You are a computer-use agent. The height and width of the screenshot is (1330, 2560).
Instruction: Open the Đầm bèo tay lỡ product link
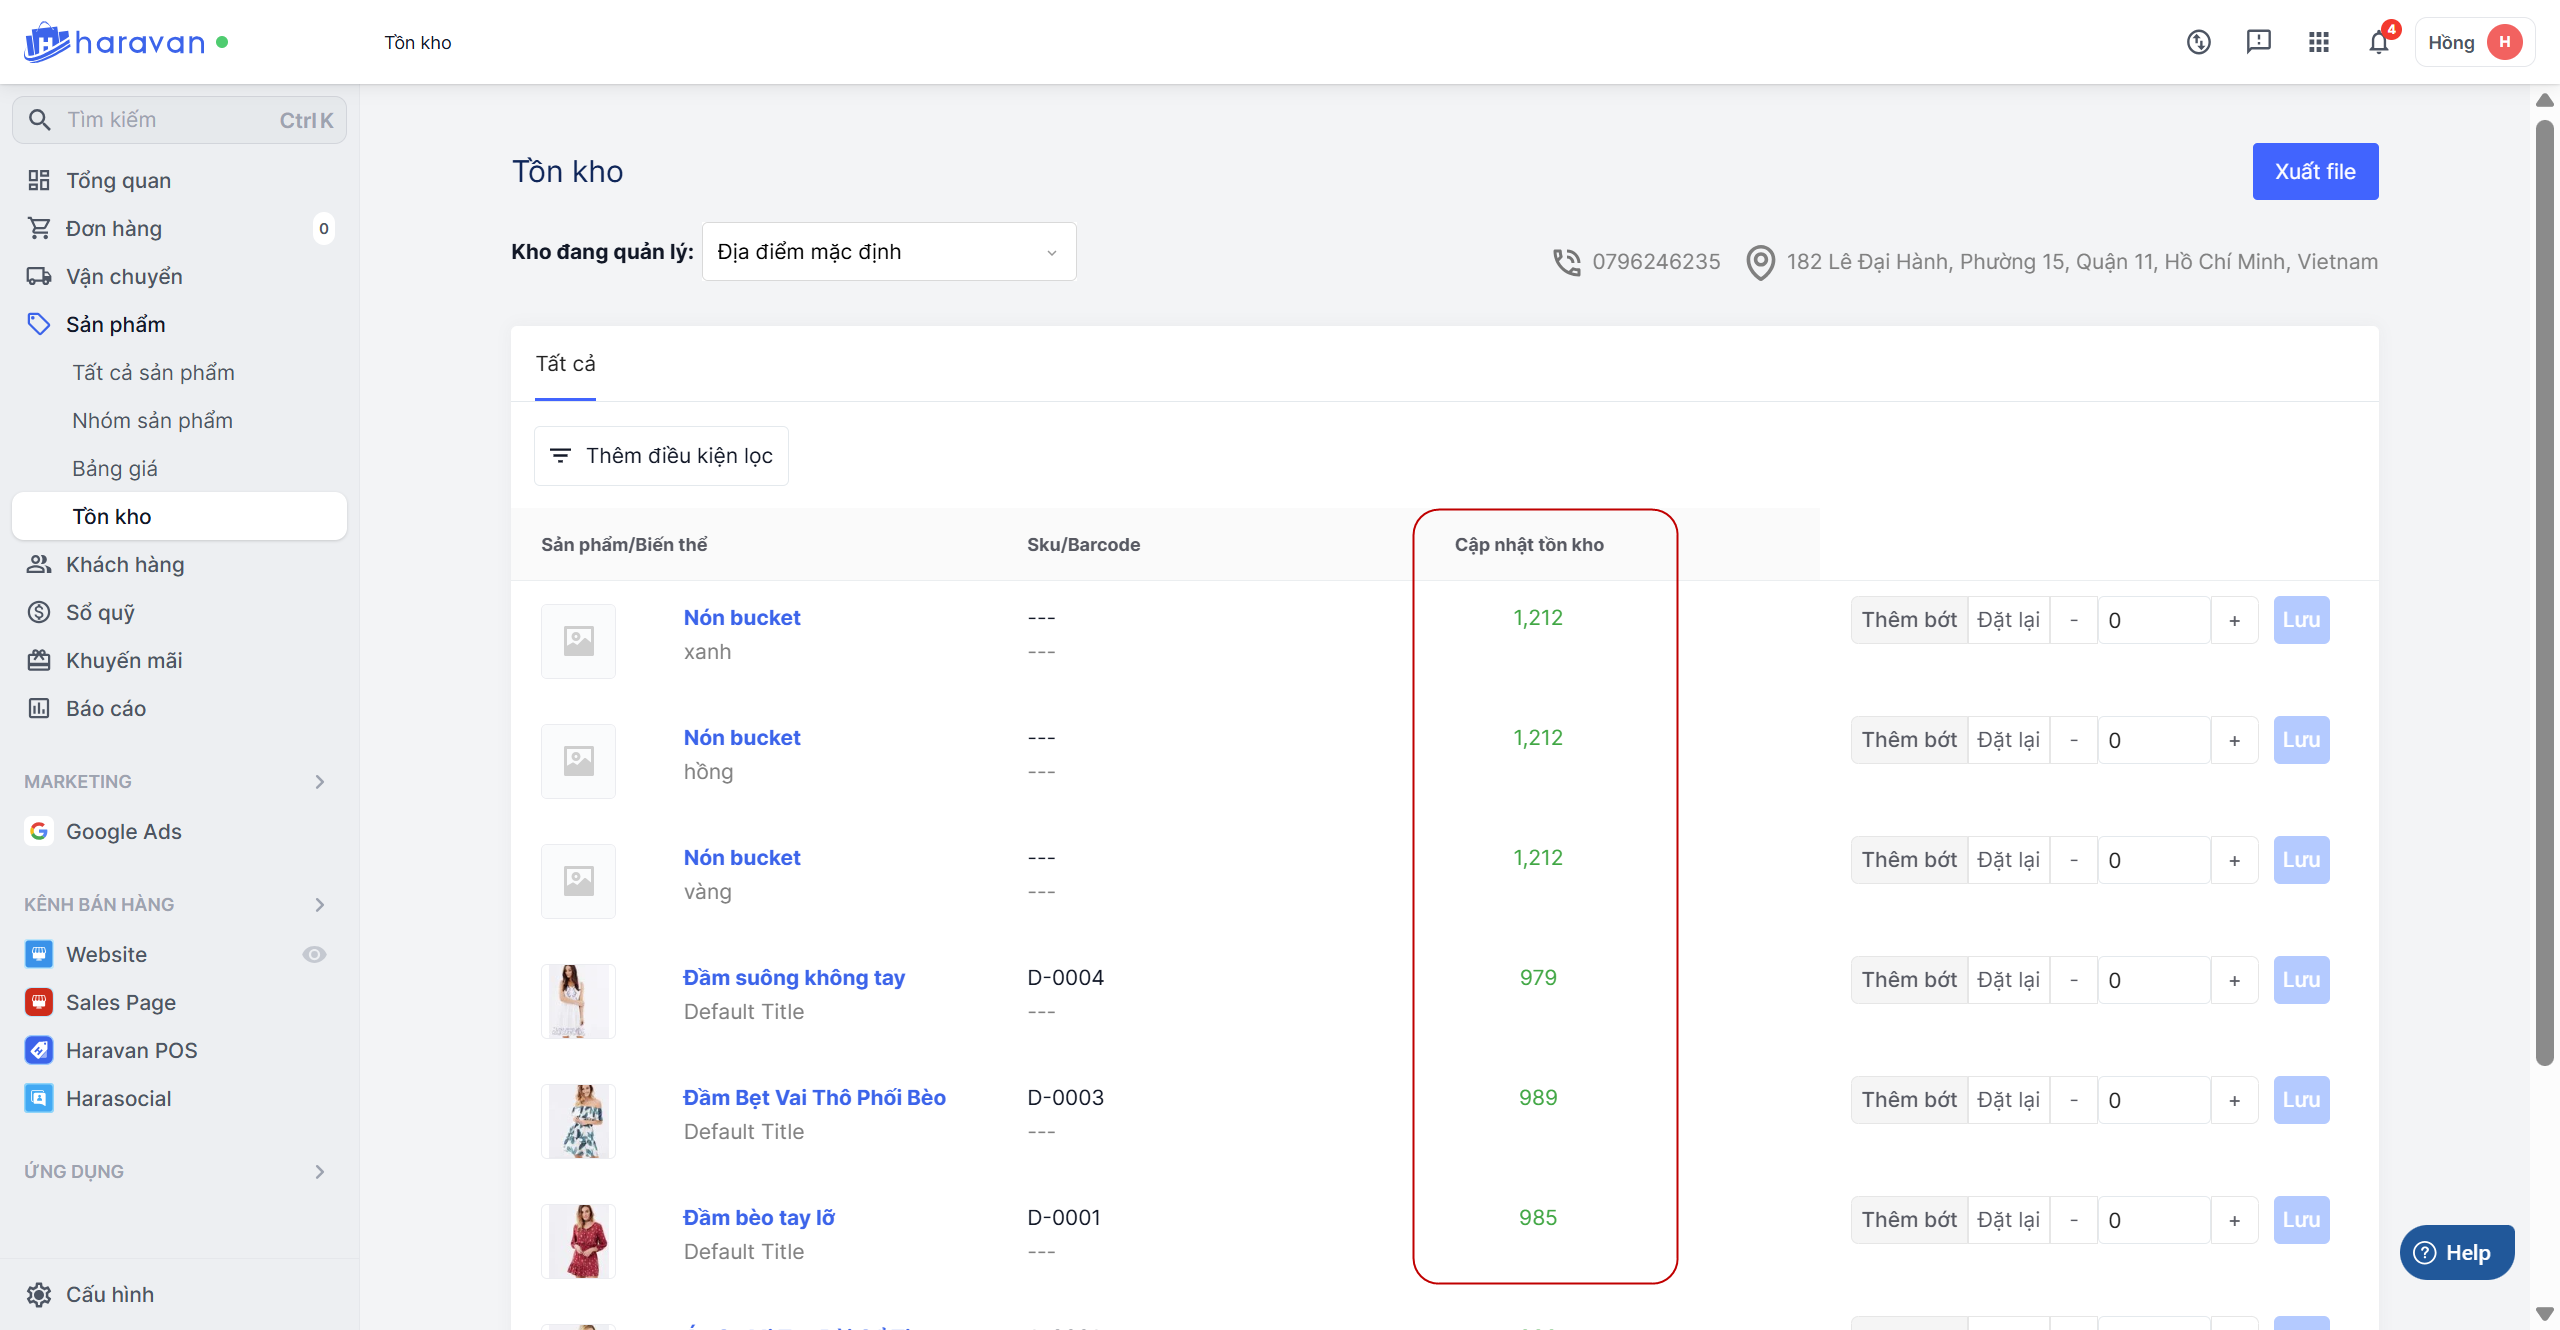click(x=758, y=1218)
